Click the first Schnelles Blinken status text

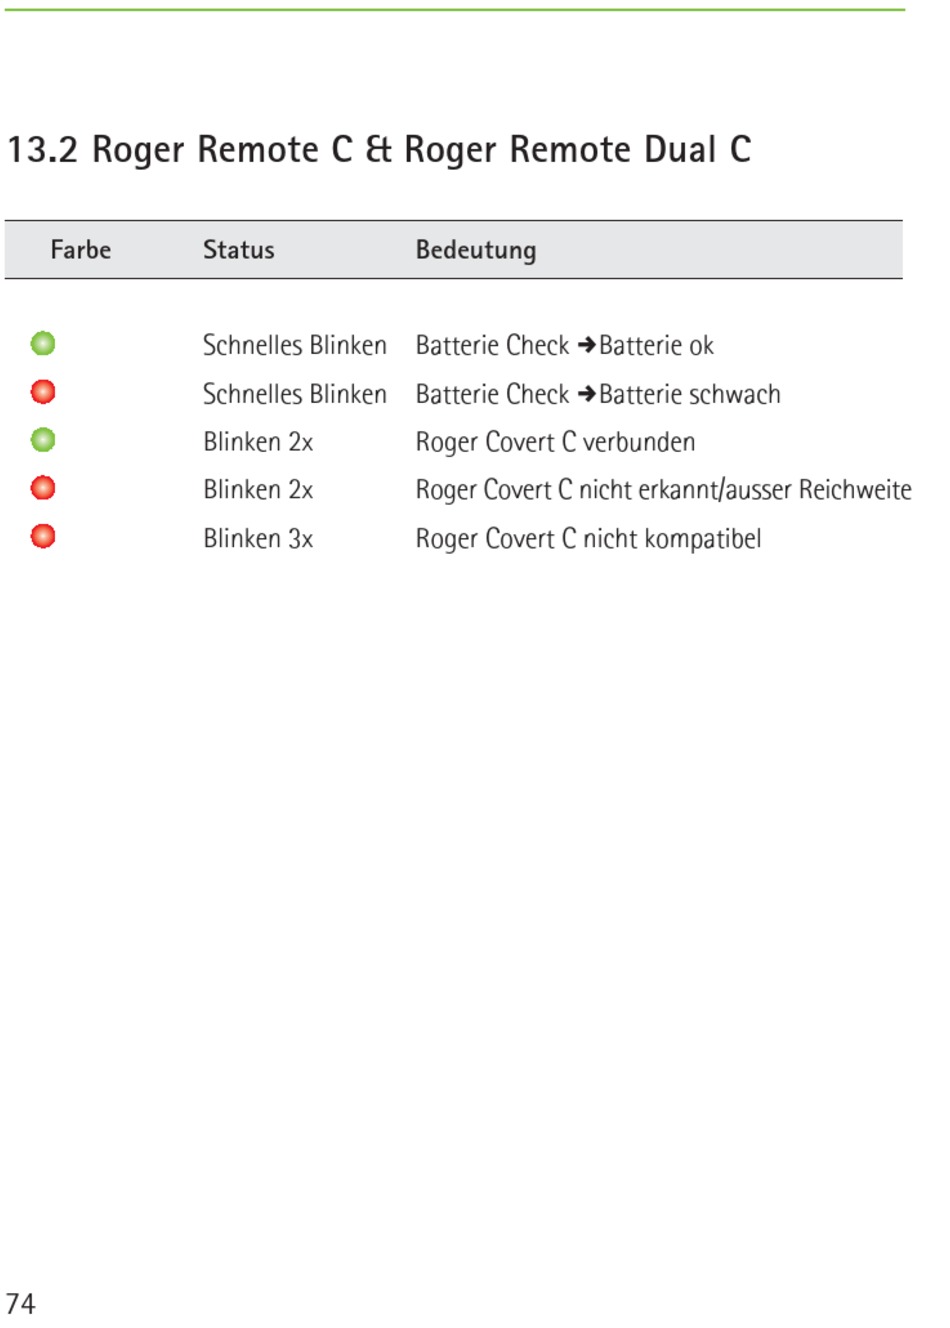(295, 345)
